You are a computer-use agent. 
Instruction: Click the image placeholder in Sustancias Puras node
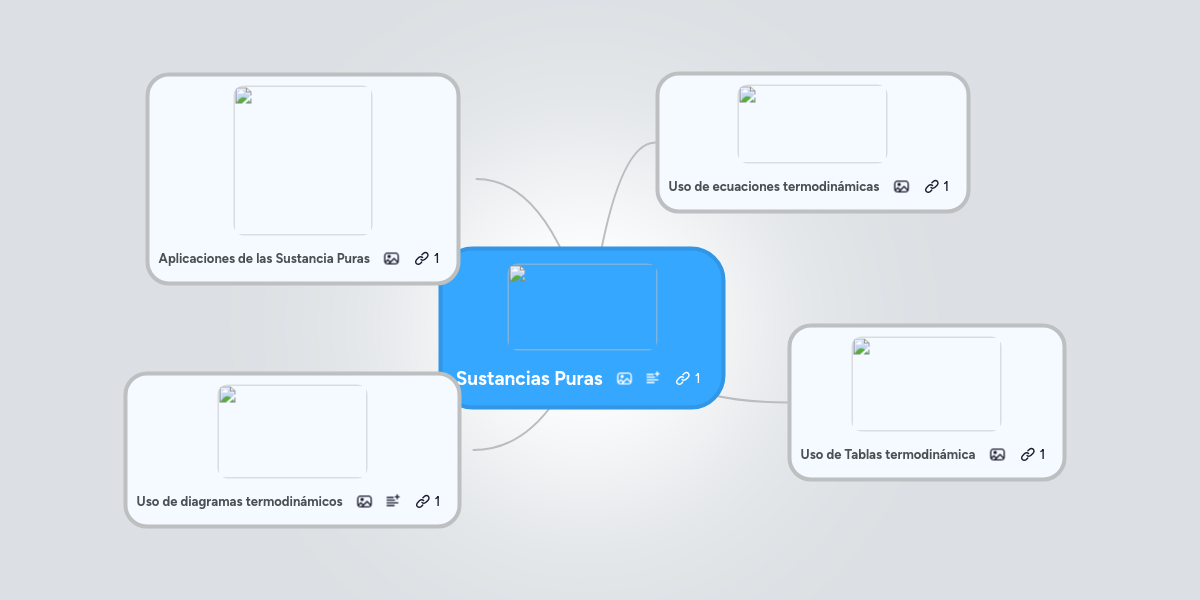coord(582,307)
